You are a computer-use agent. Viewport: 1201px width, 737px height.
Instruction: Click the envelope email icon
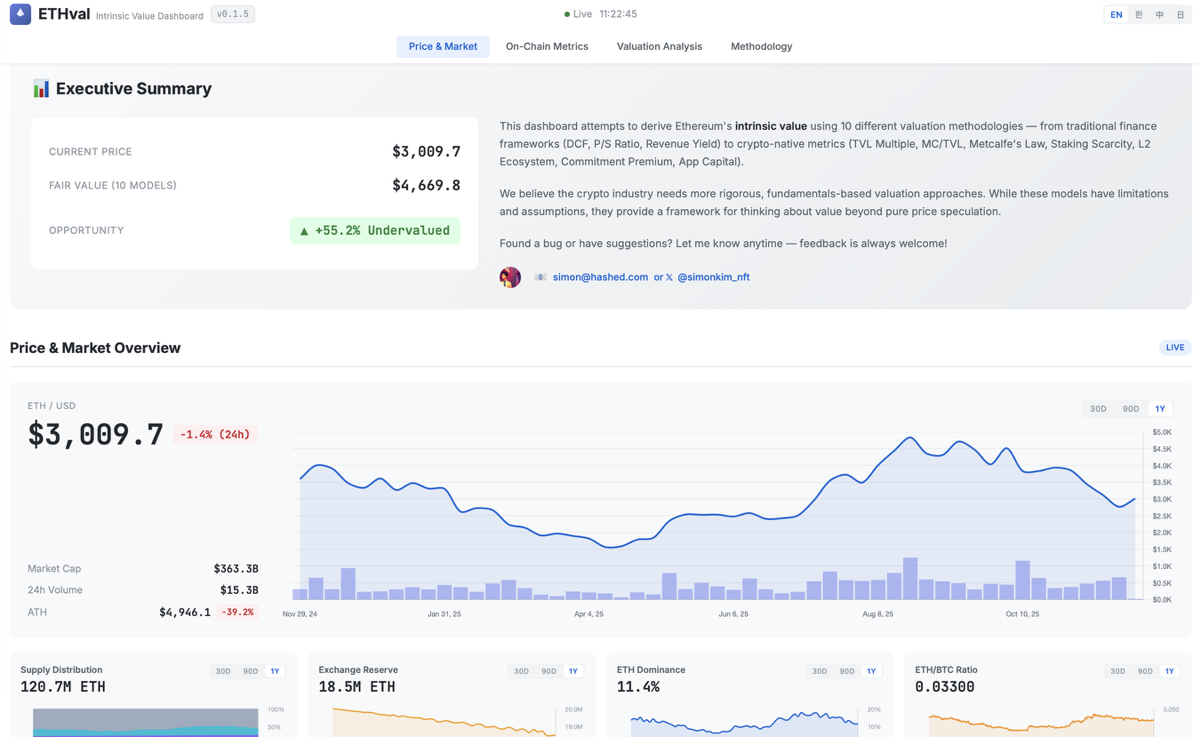pos(540,277)
